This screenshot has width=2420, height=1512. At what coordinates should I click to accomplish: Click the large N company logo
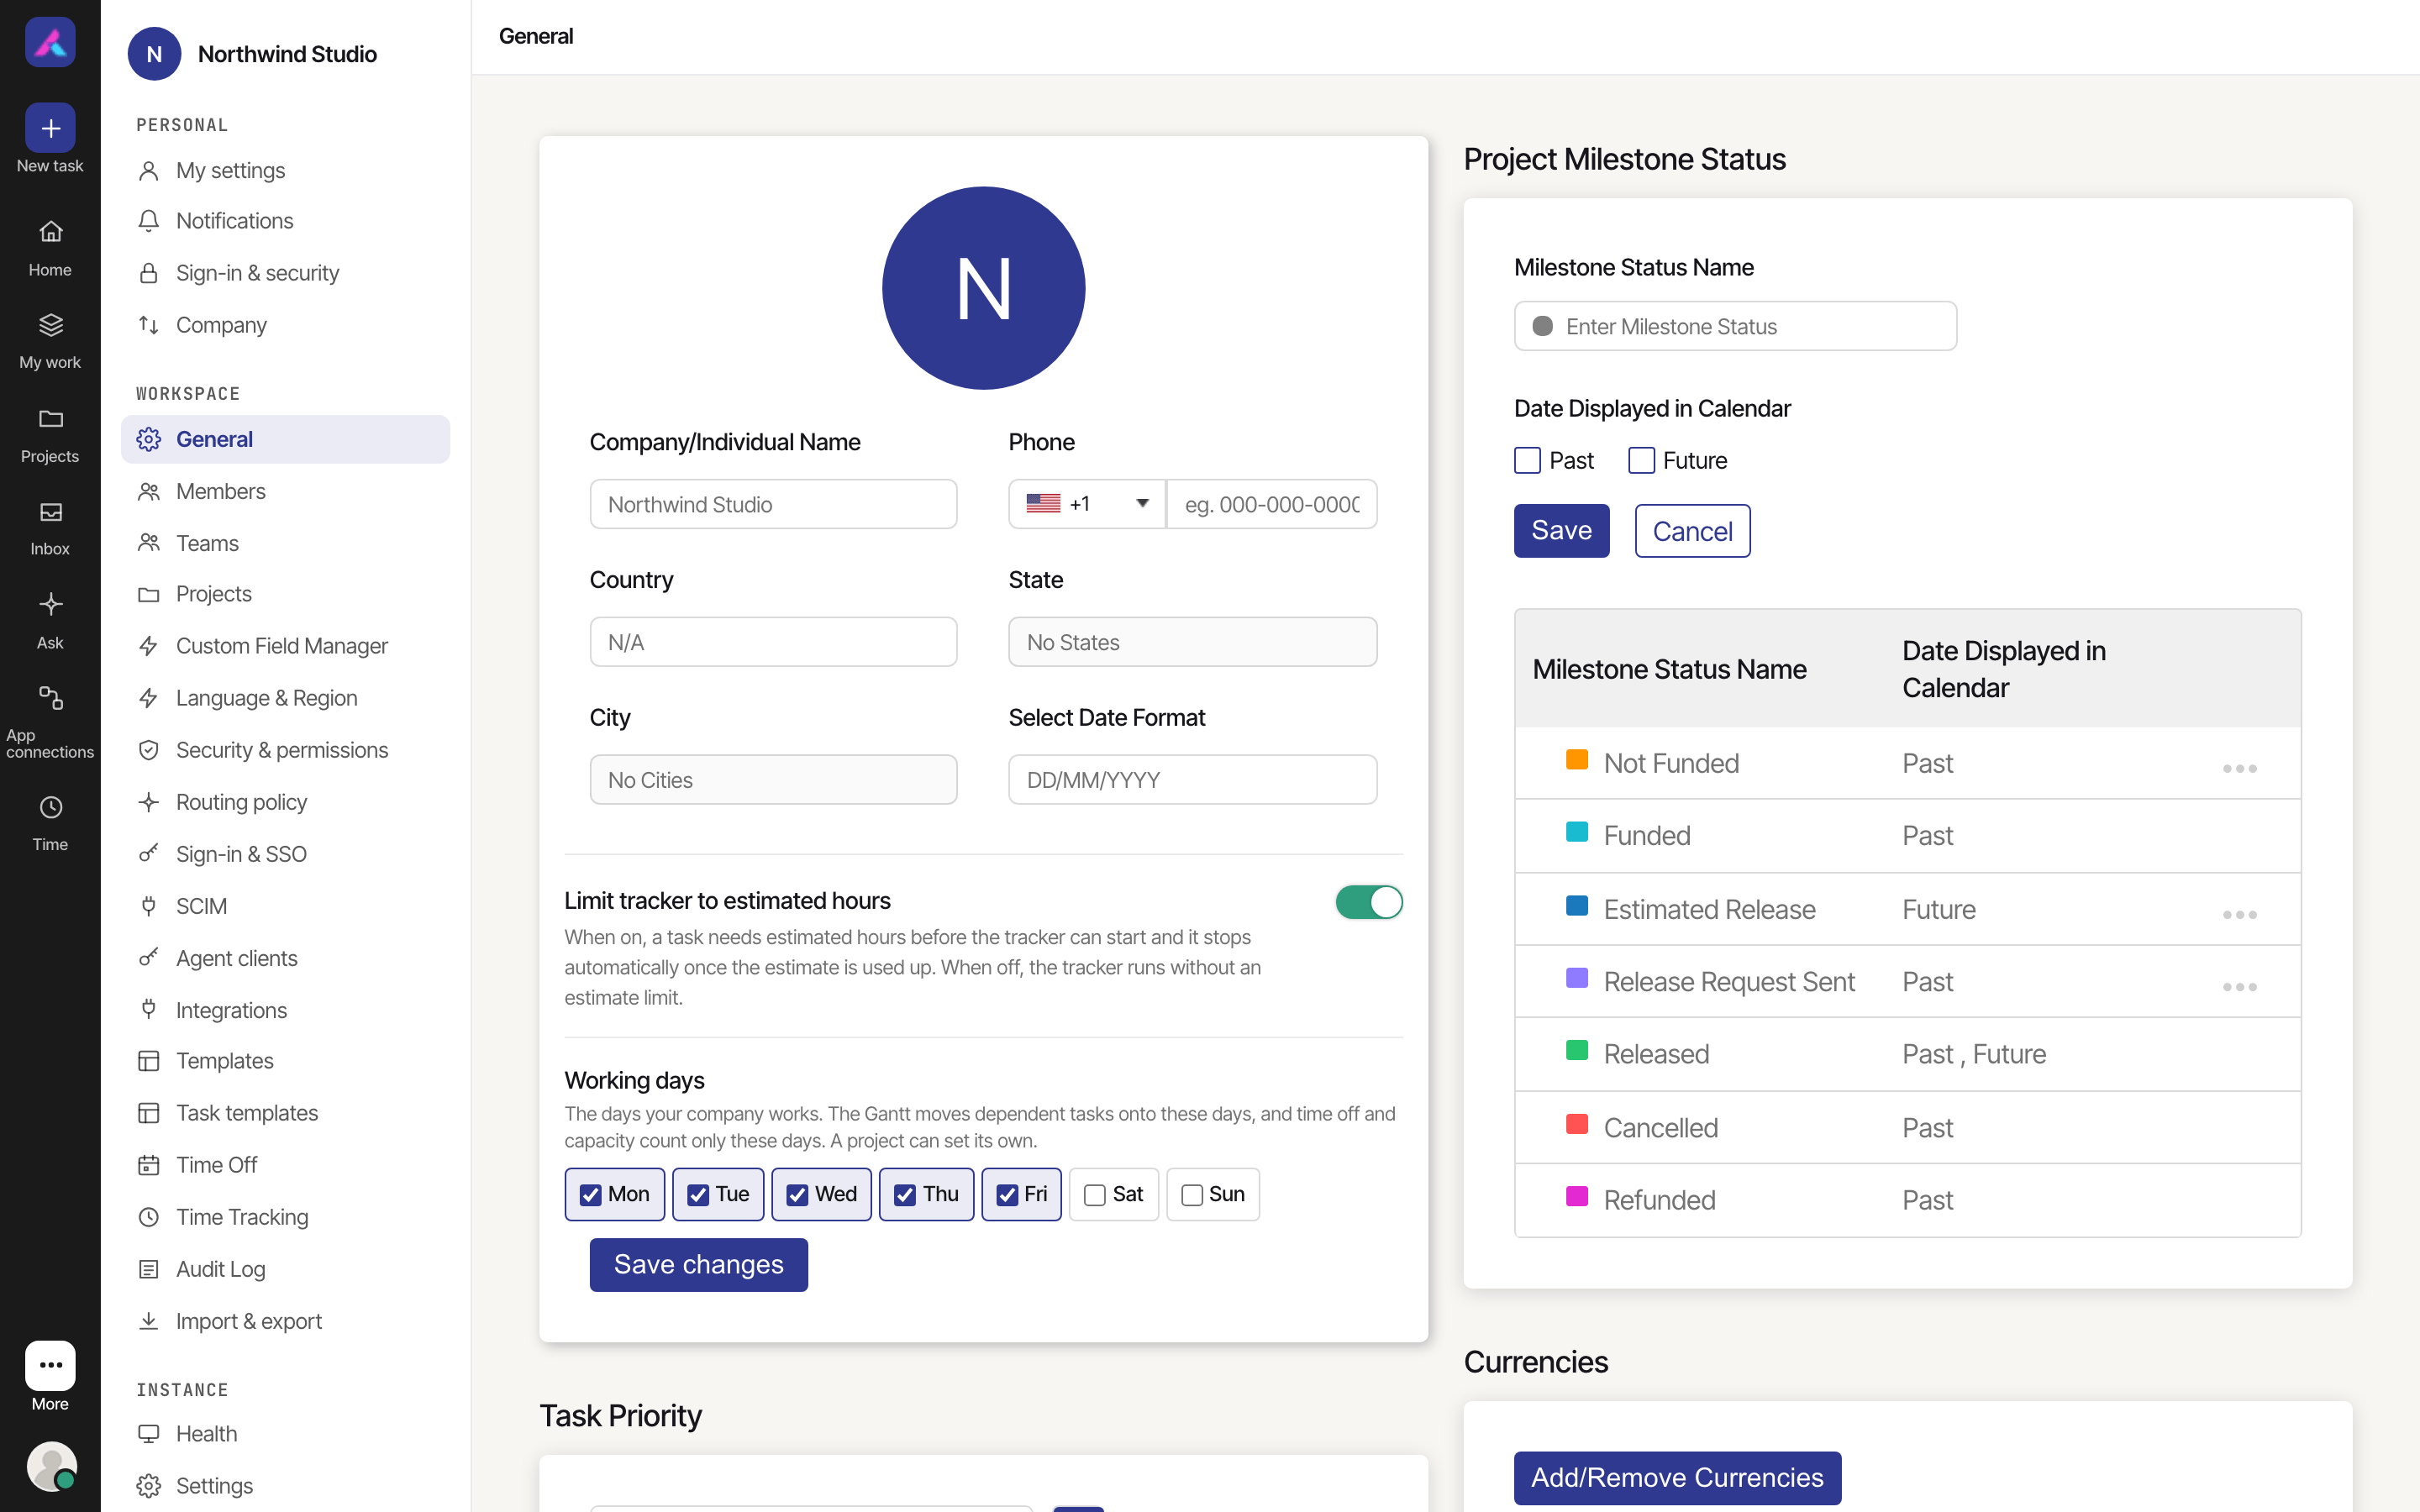coord(983,288)
